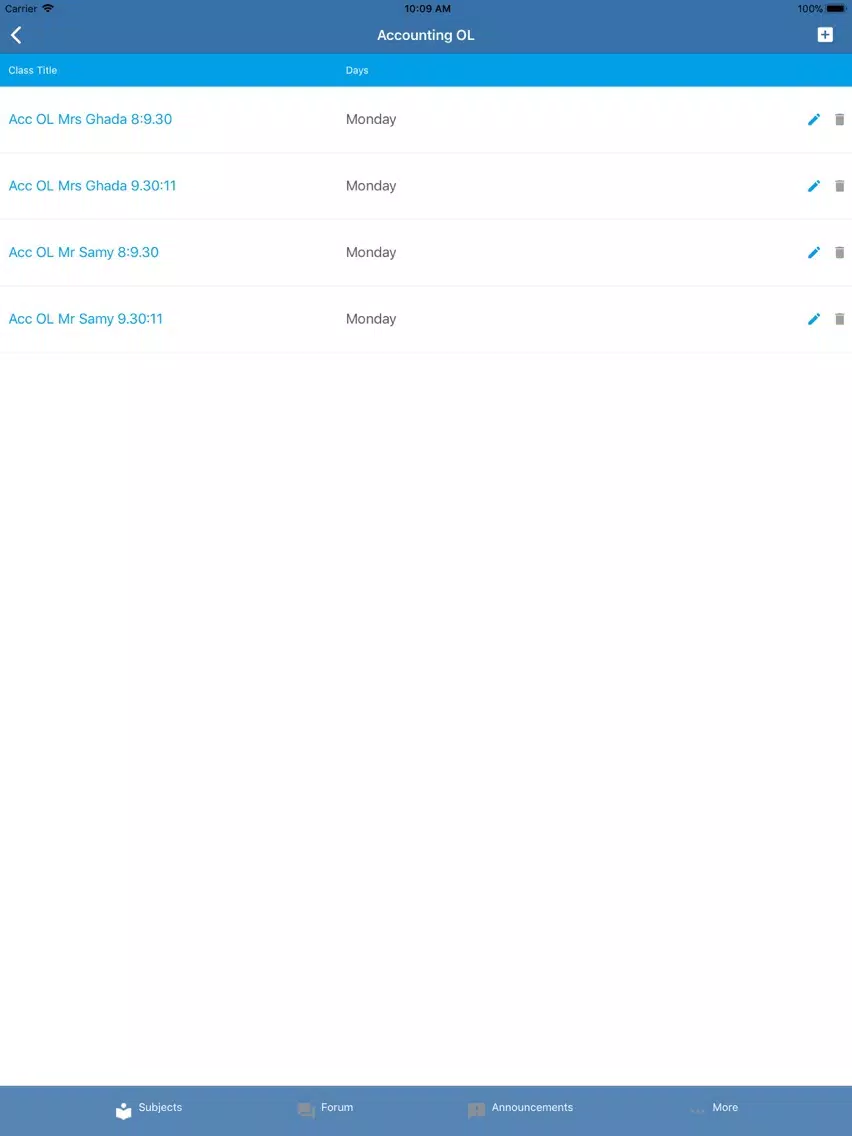Screen dimensions: 852x1136
Task: Edit Acc OL Mr Samy 8:9.30 class
Action: (814, 253)
